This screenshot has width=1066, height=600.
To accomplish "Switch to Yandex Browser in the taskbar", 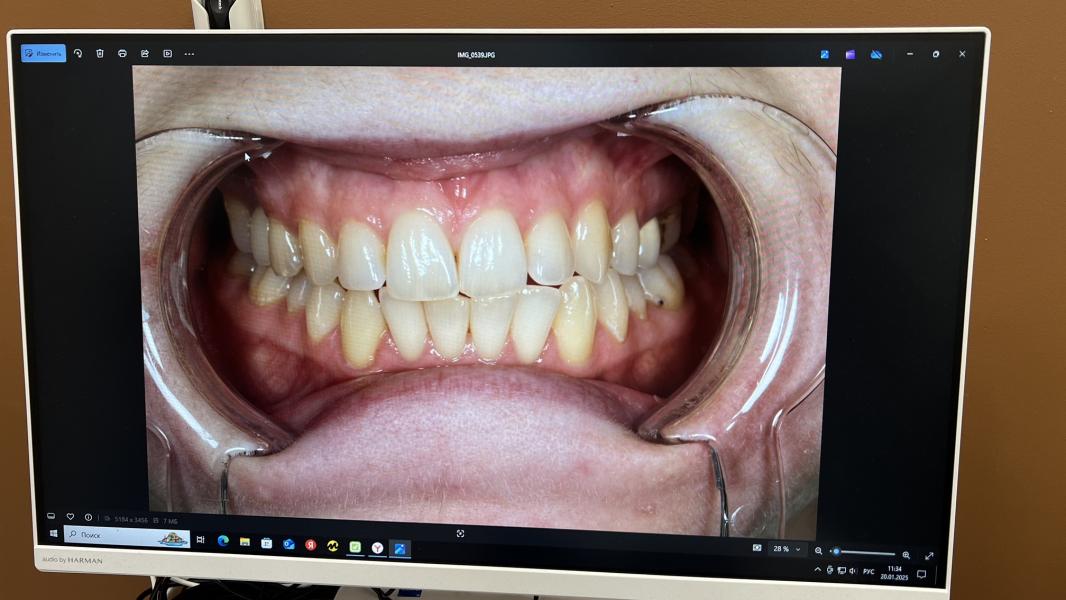I will point(377,548).
